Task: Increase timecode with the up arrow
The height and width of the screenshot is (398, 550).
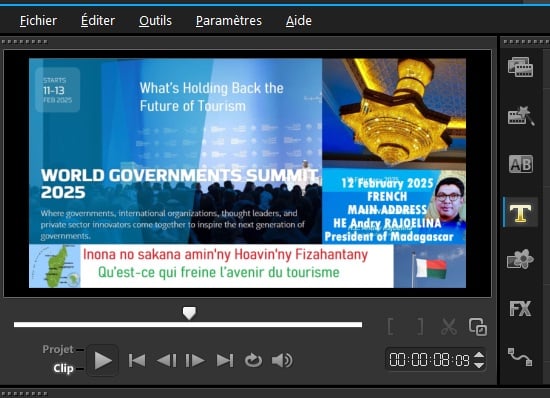Action: tap(479, 355)
